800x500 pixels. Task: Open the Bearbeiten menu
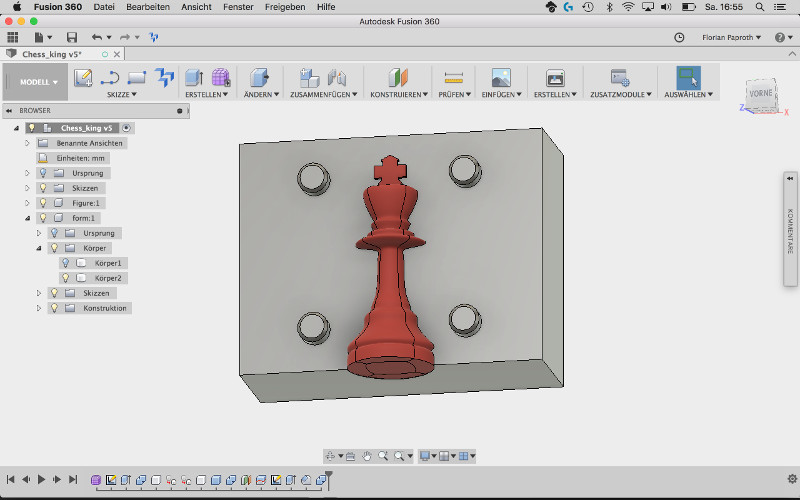click(x=147, y=6)
